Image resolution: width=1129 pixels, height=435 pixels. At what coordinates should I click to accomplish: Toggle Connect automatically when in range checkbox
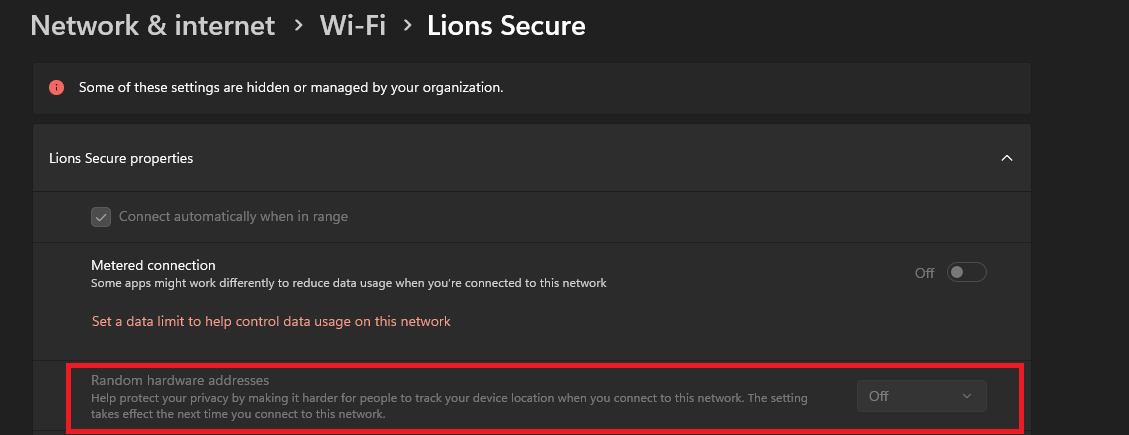tap(100, 216)
